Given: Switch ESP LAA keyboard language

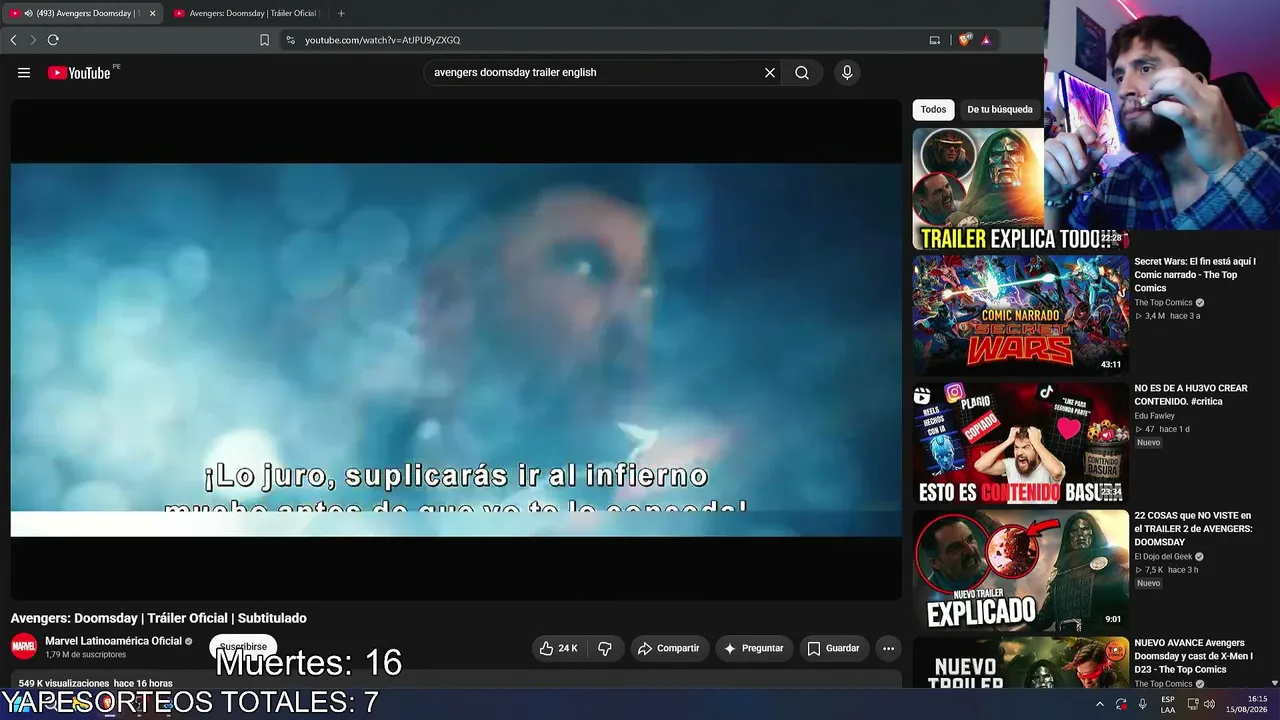Looking at the screenshot, I should pos(1168,704).
